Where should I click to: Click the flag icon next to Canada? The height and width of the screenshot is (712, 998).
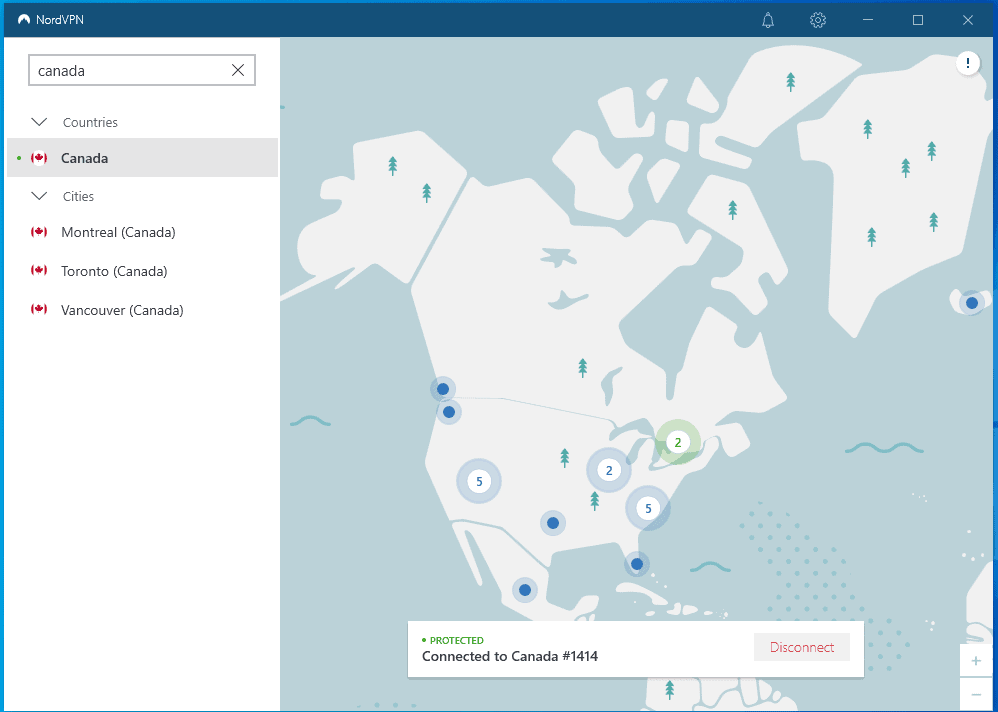(39, 158)
